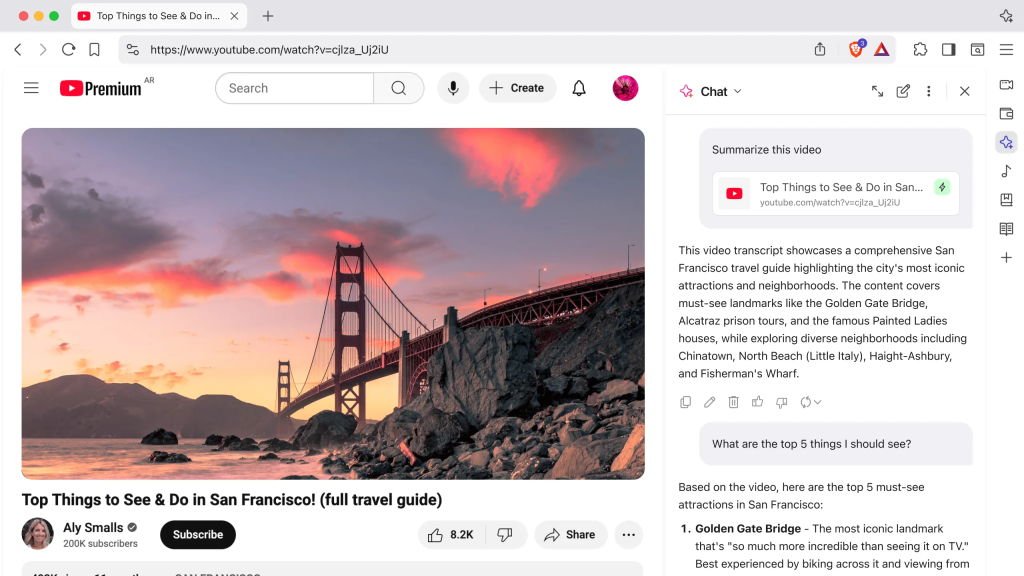
Task: Like the video with thumbs up
Action: [x=449, y=535]
